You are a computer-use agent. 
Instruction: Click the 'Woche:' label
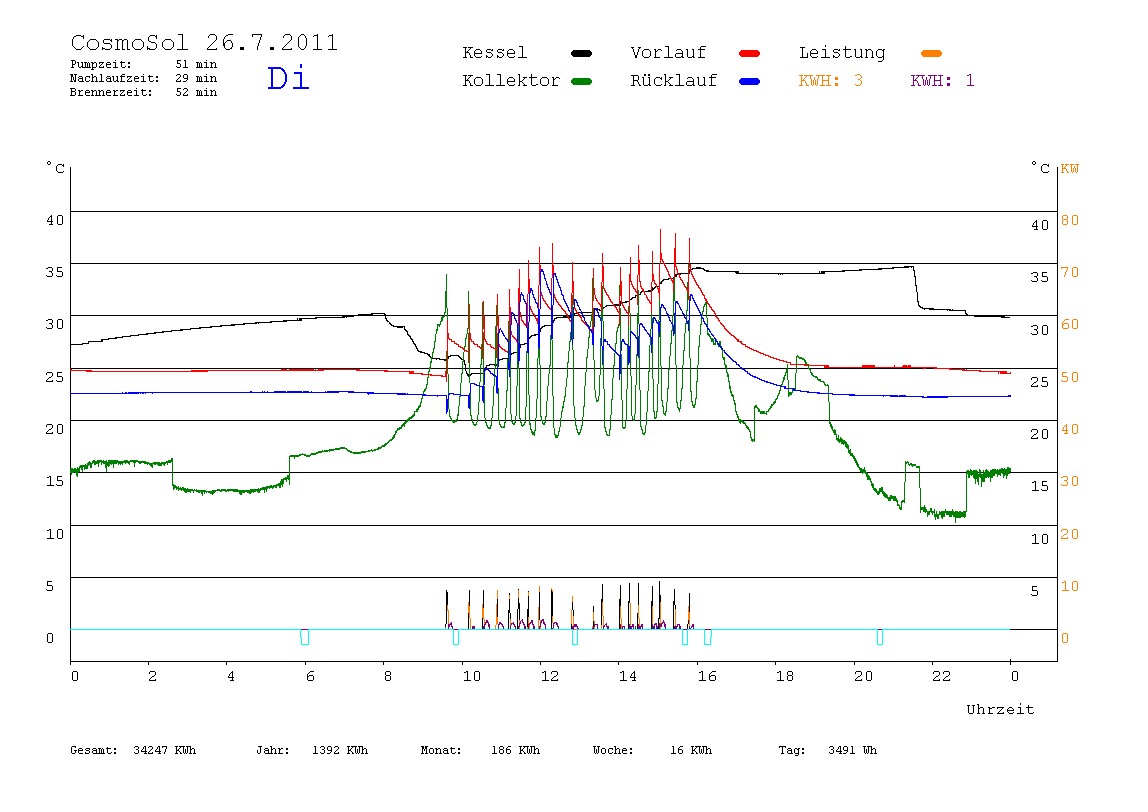[x=614, y=750]
